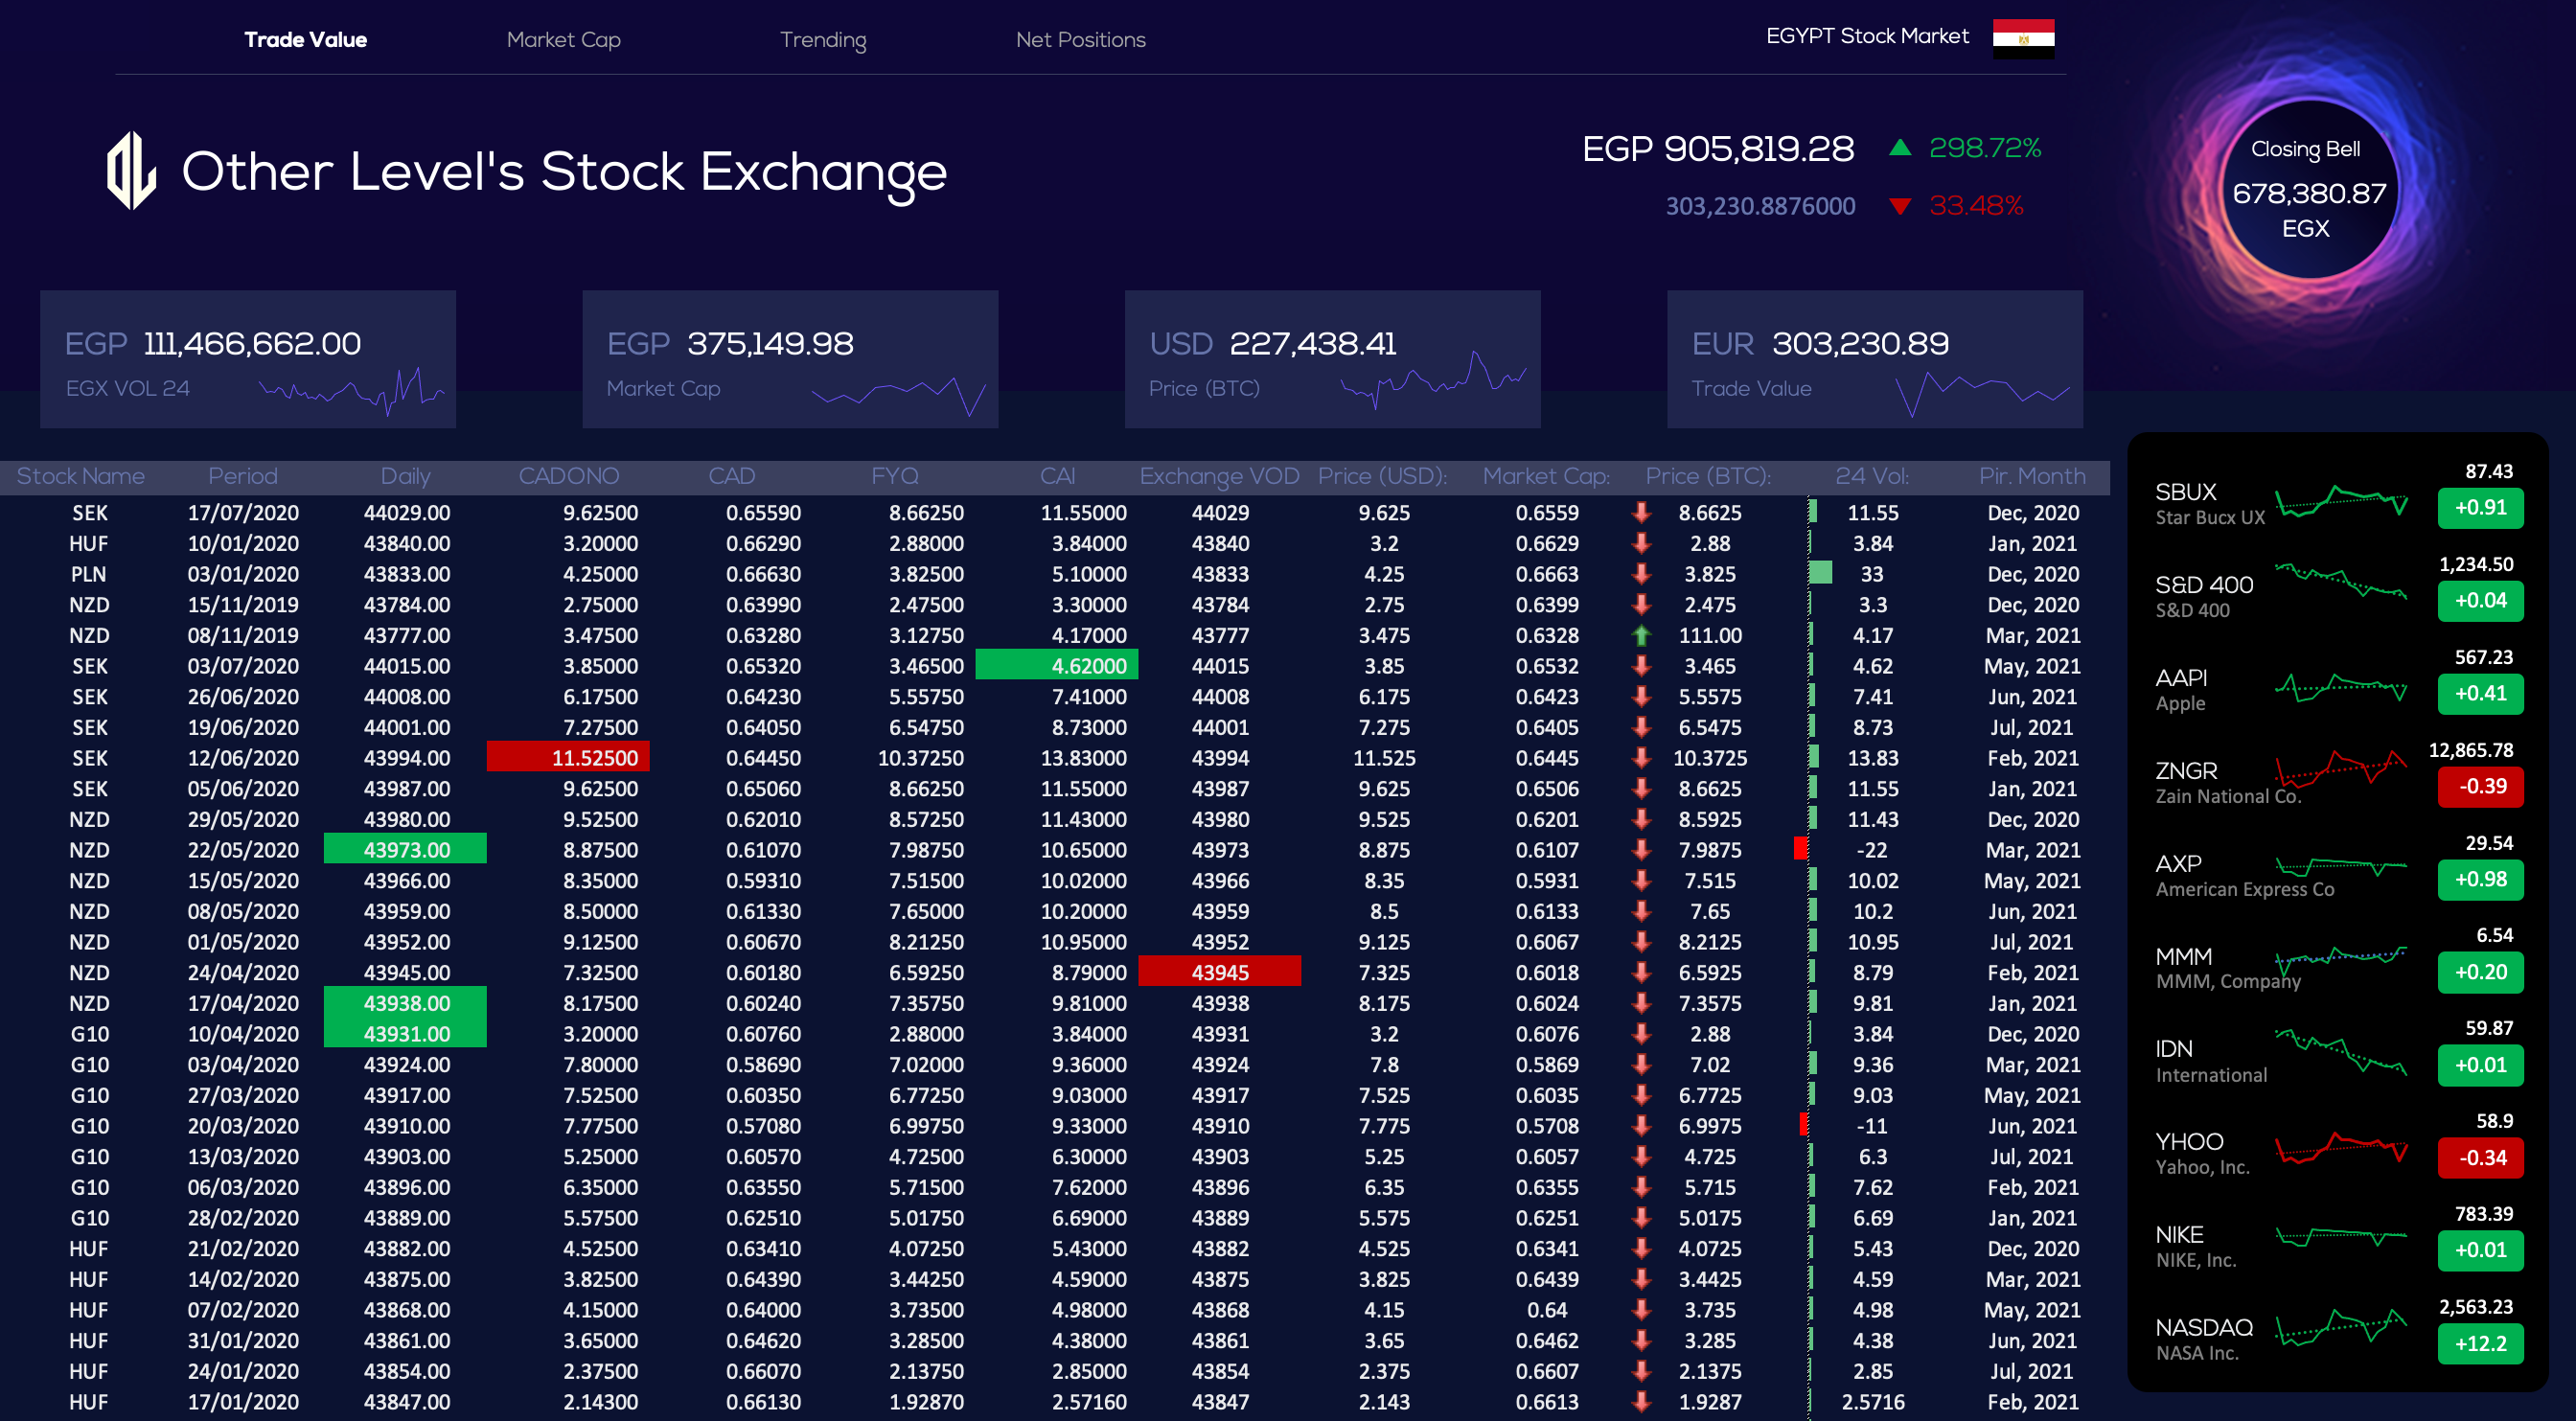The image size is (2576, 1421).
Task: Click the red down arrow in row 20/03/2020
Action: [1641, 1125]
